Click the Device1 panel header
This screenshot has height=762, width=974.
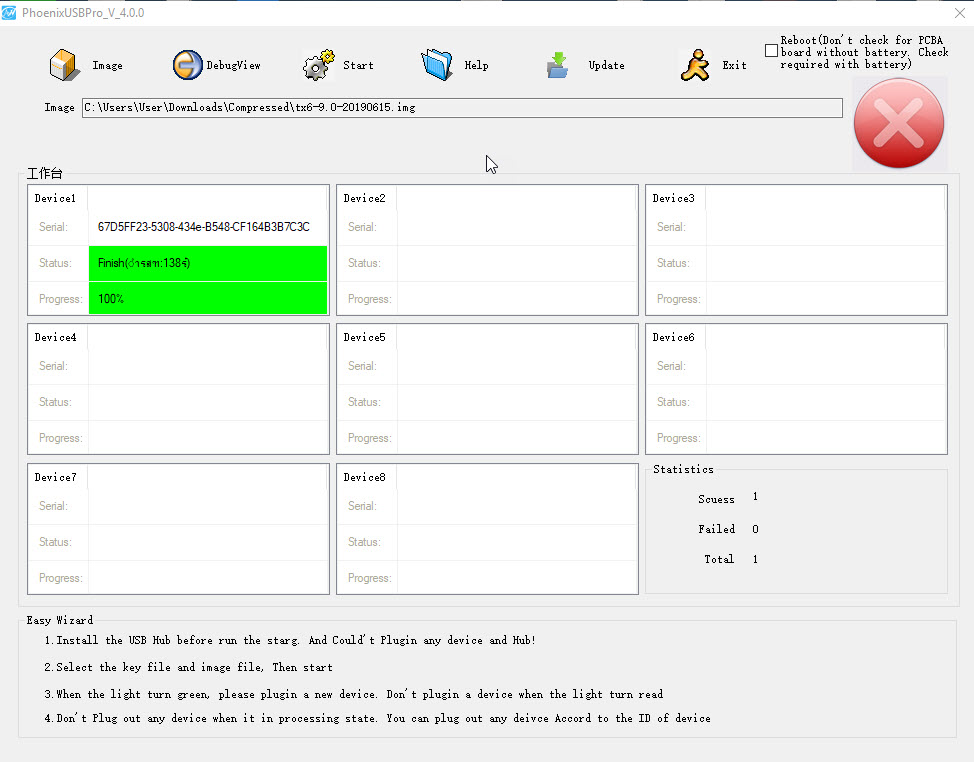(x=55, y=198)
